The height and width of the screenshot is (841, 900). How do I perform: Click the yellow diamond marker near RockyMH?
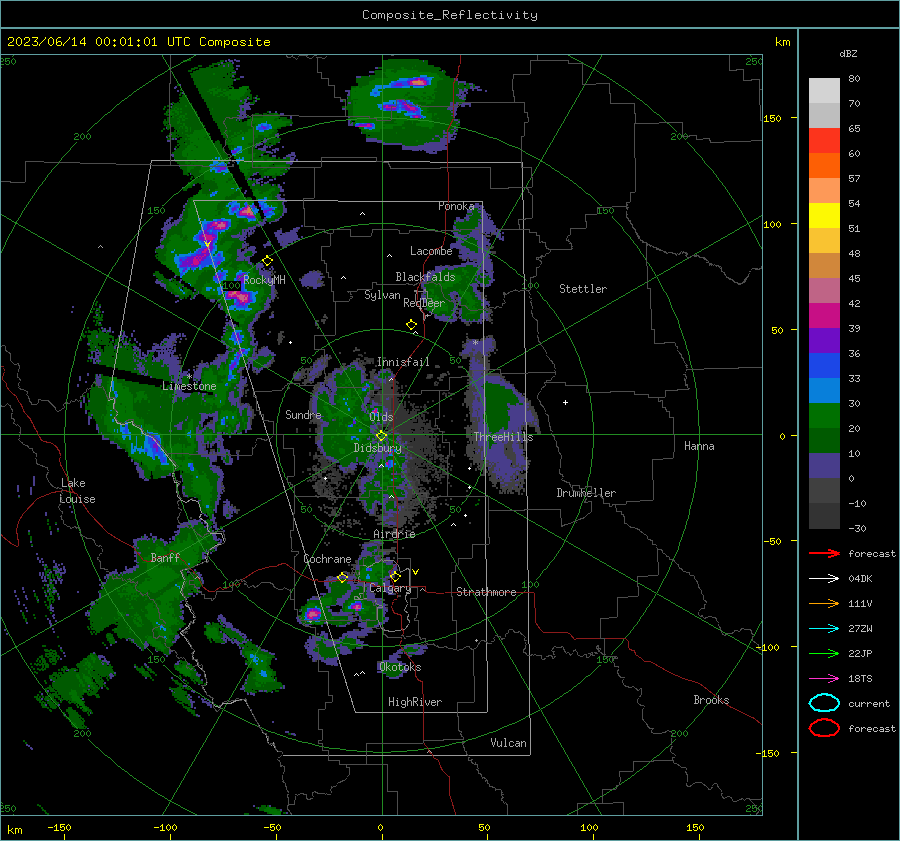click(267, 261)
